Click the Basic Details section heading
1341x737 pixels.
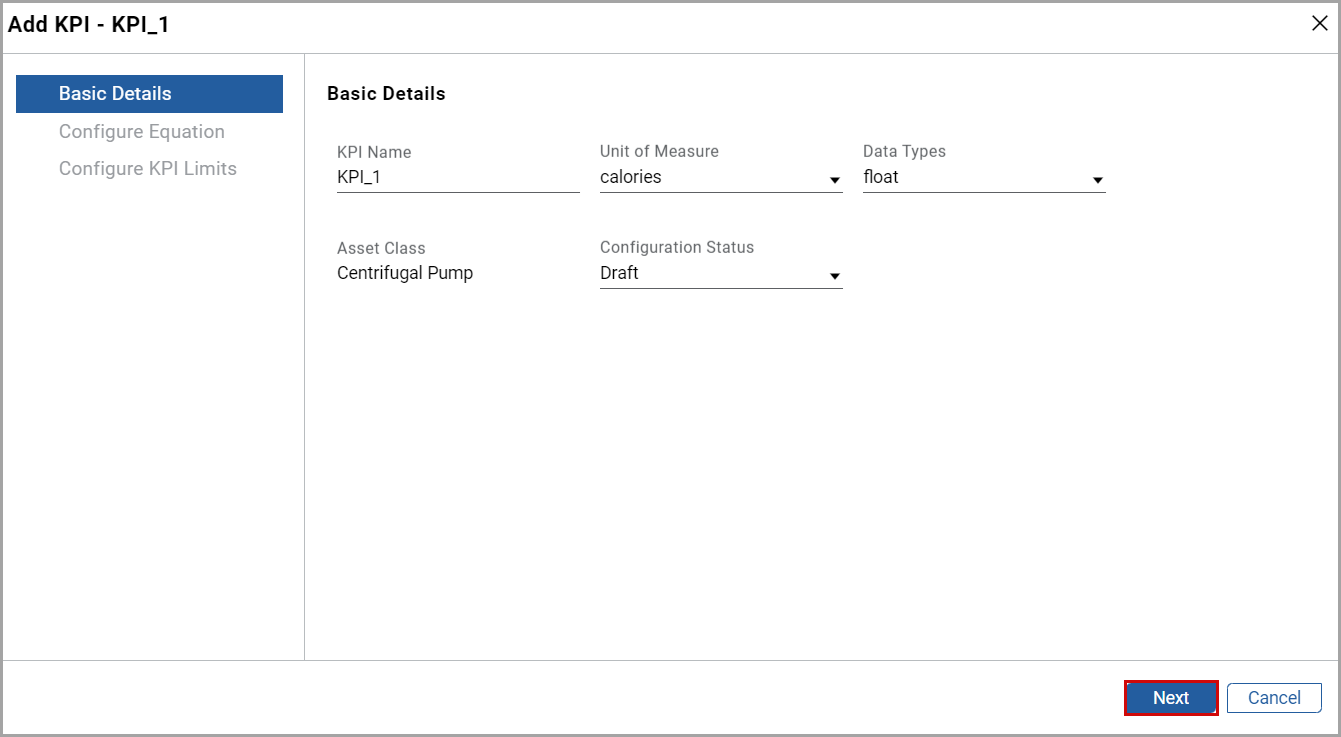click(x=386, y=93)
